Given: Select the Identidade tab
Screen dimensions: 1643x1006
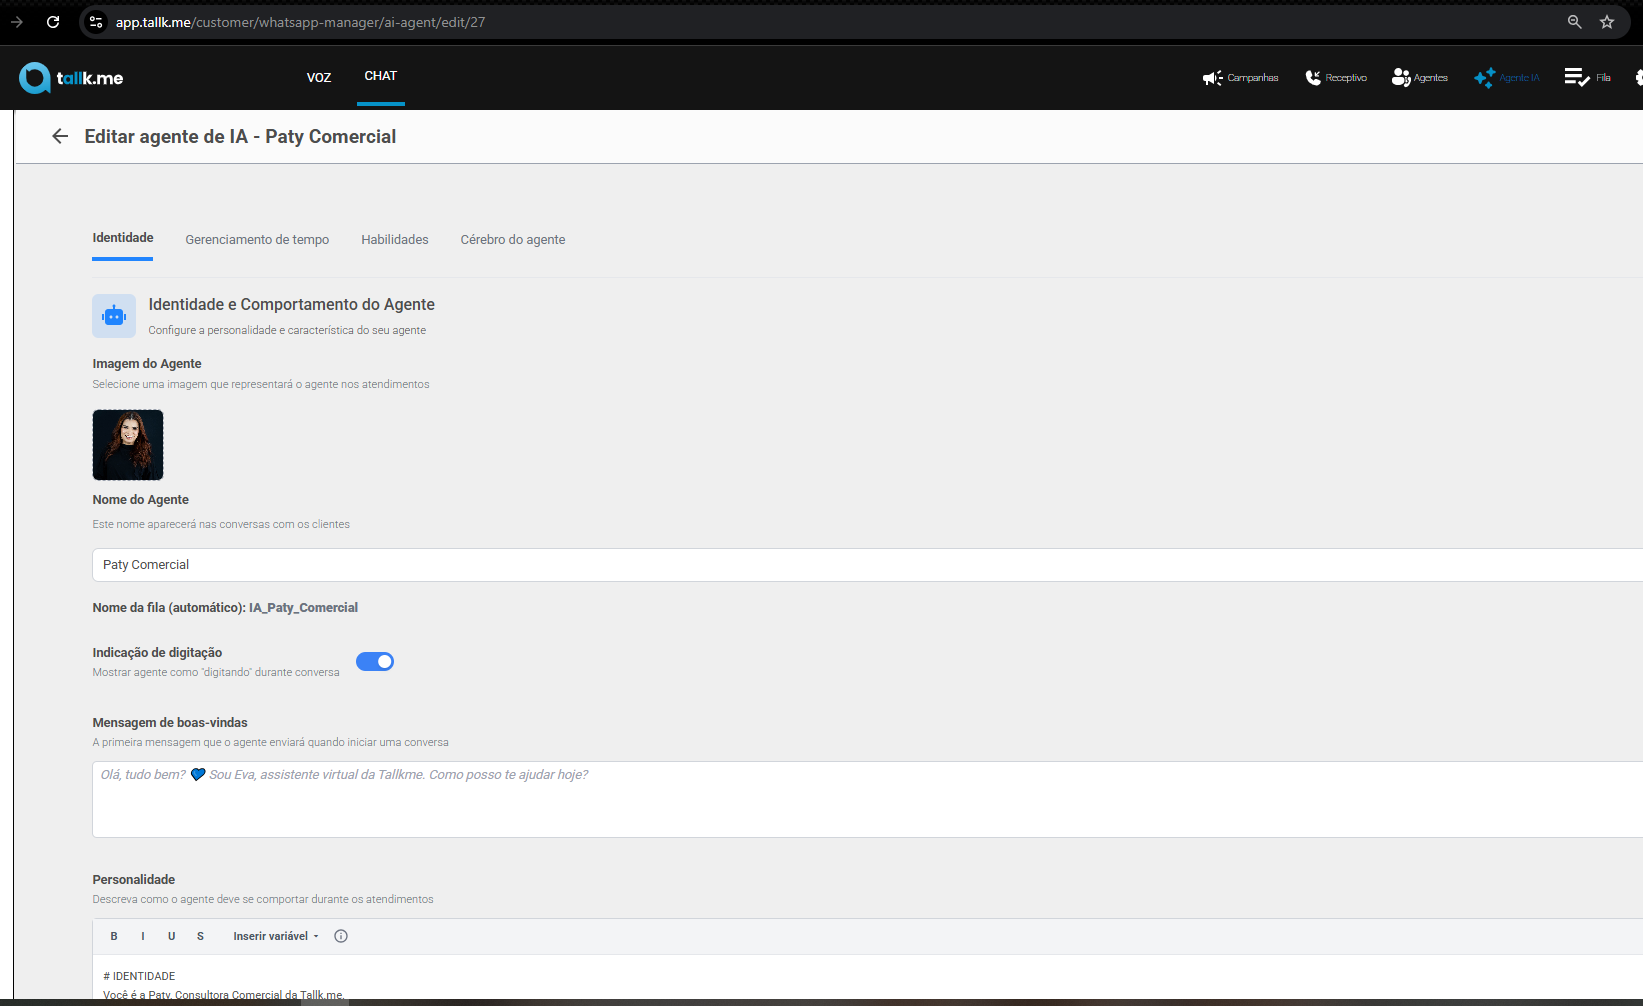Looking at the screenshot, I should [123, 238].
